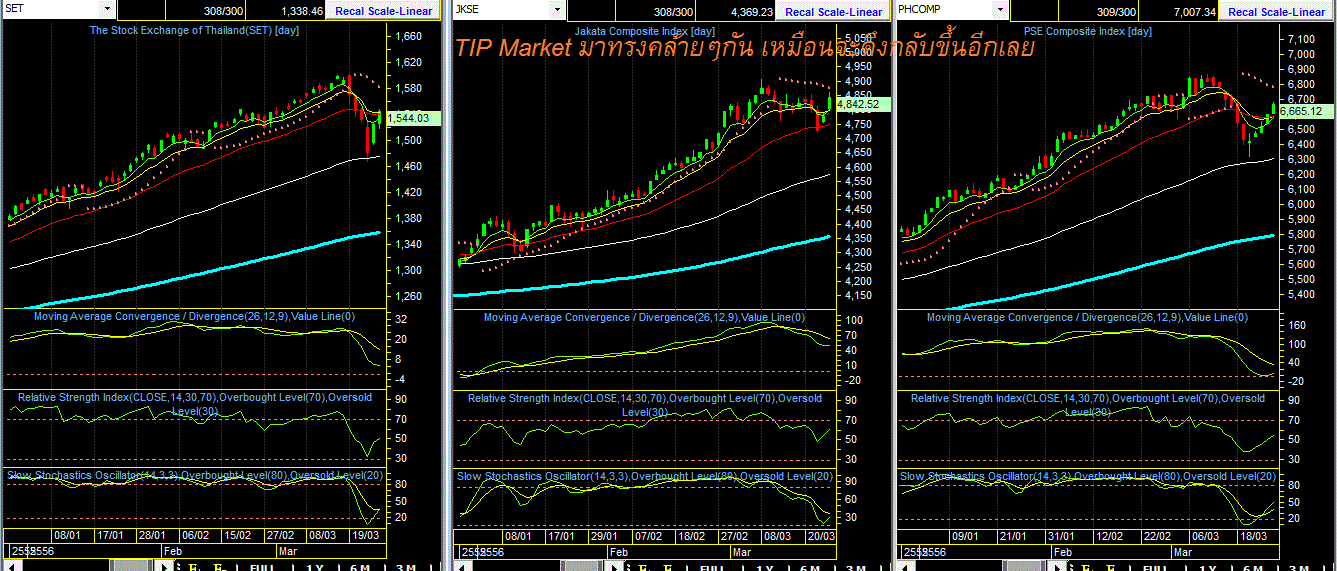Select FULL range for SET chart
This screenshot has width=1337, height=571.
point(262,566)
